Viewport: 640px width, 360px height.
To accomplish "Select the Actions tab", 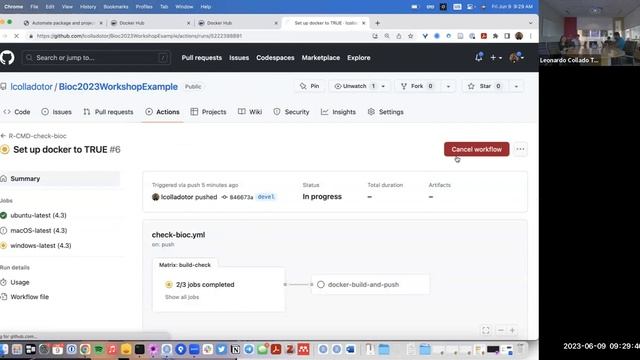I will pyautogui.click(x=162, y=112).
